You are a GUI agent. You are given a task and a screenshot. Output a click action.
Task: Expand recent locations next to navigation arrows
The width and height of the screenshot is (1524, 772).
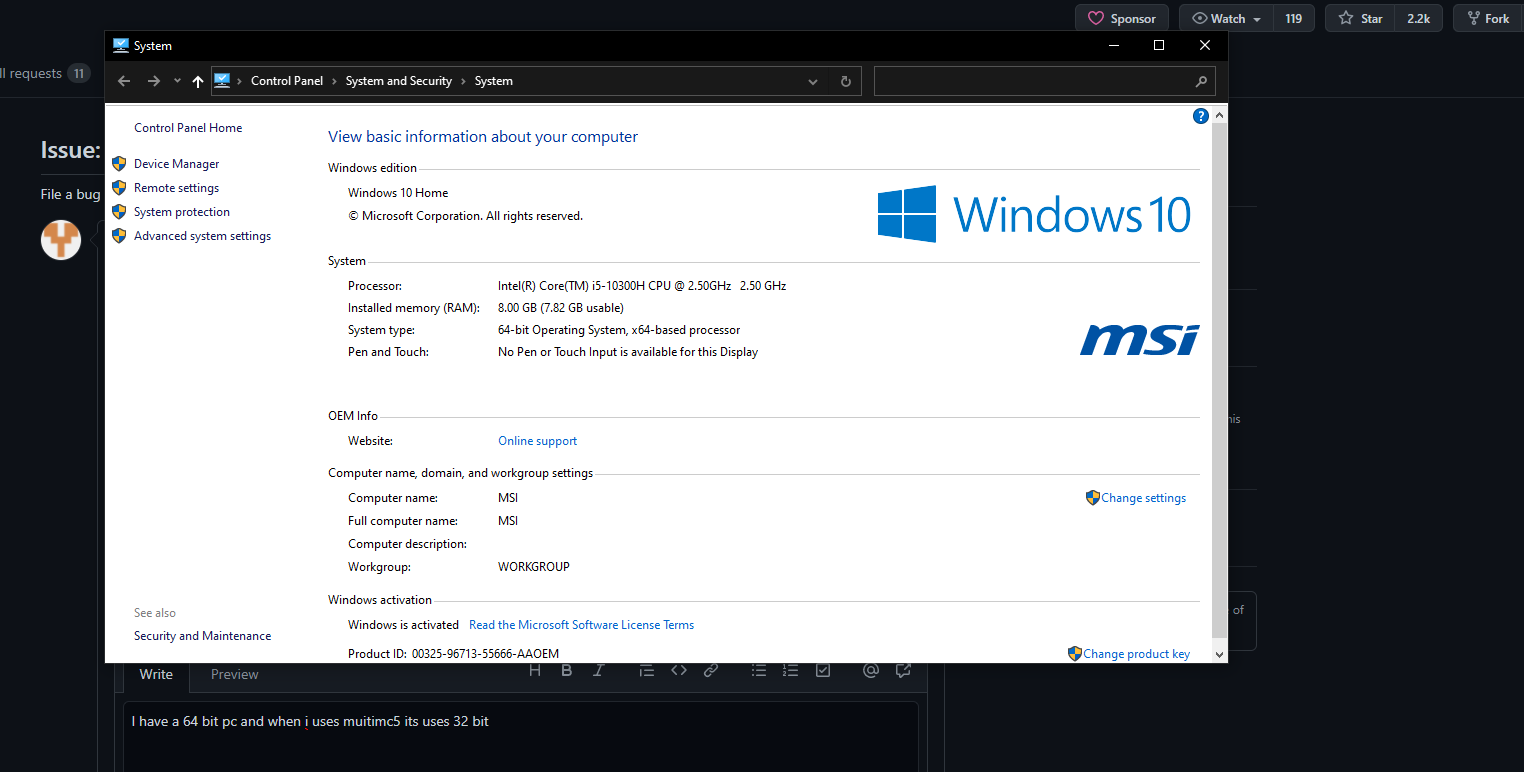[177, 81]
